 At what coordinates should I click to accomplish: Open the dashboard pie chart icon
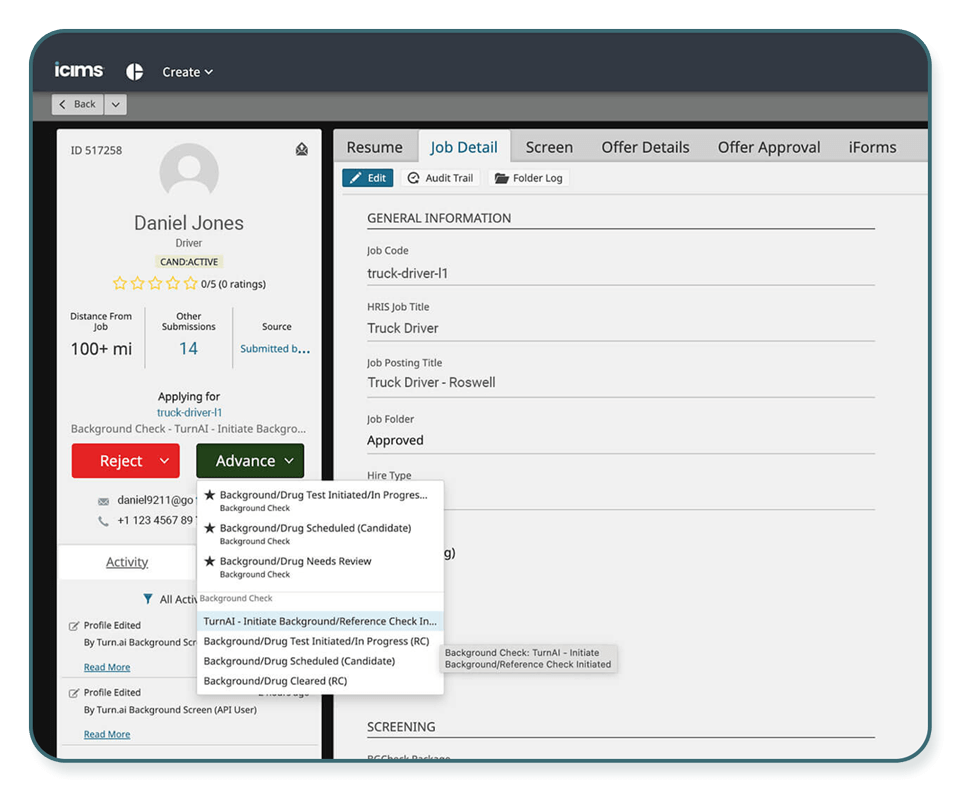pyautogui.click(x=134, y=72)
